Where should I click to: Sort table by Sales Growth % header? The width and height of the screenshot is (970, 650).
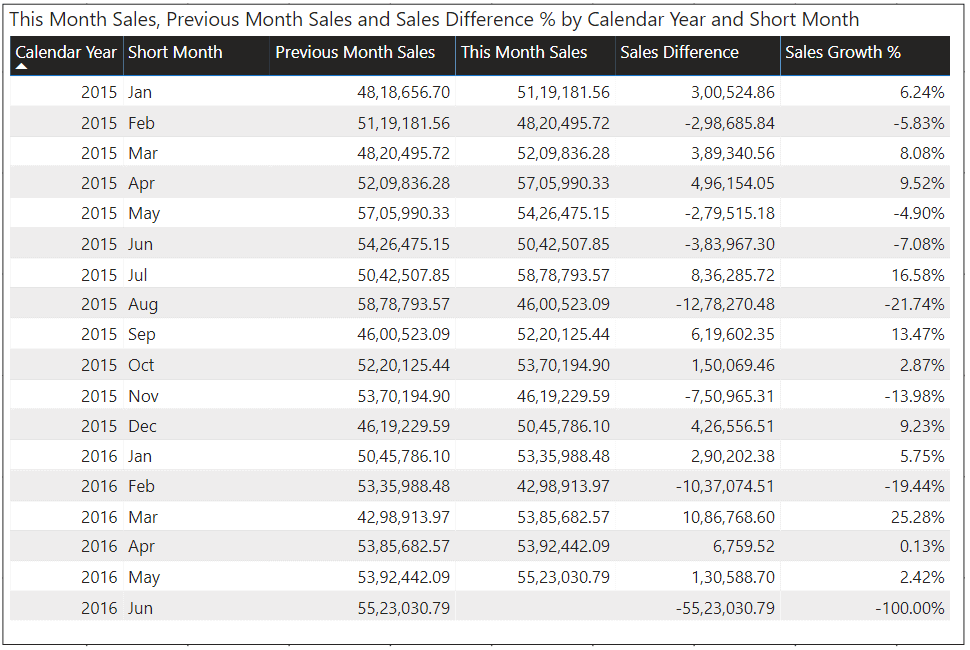[x=842, y=52]
